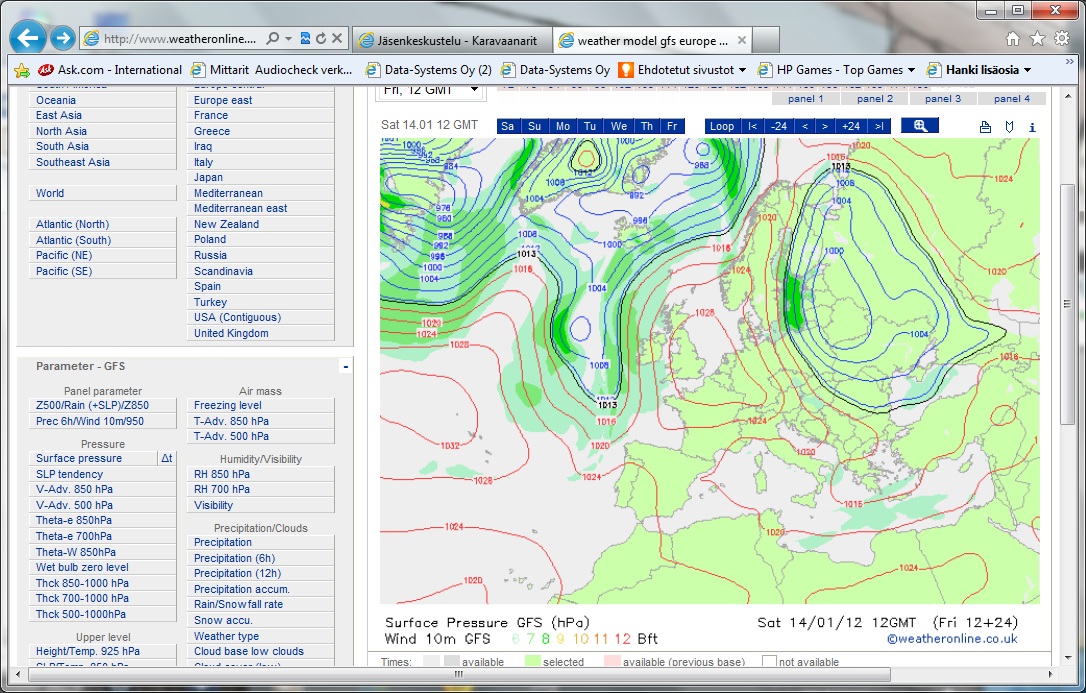
Task: Select the 'panel 2' tab
Action: [875, 99]
